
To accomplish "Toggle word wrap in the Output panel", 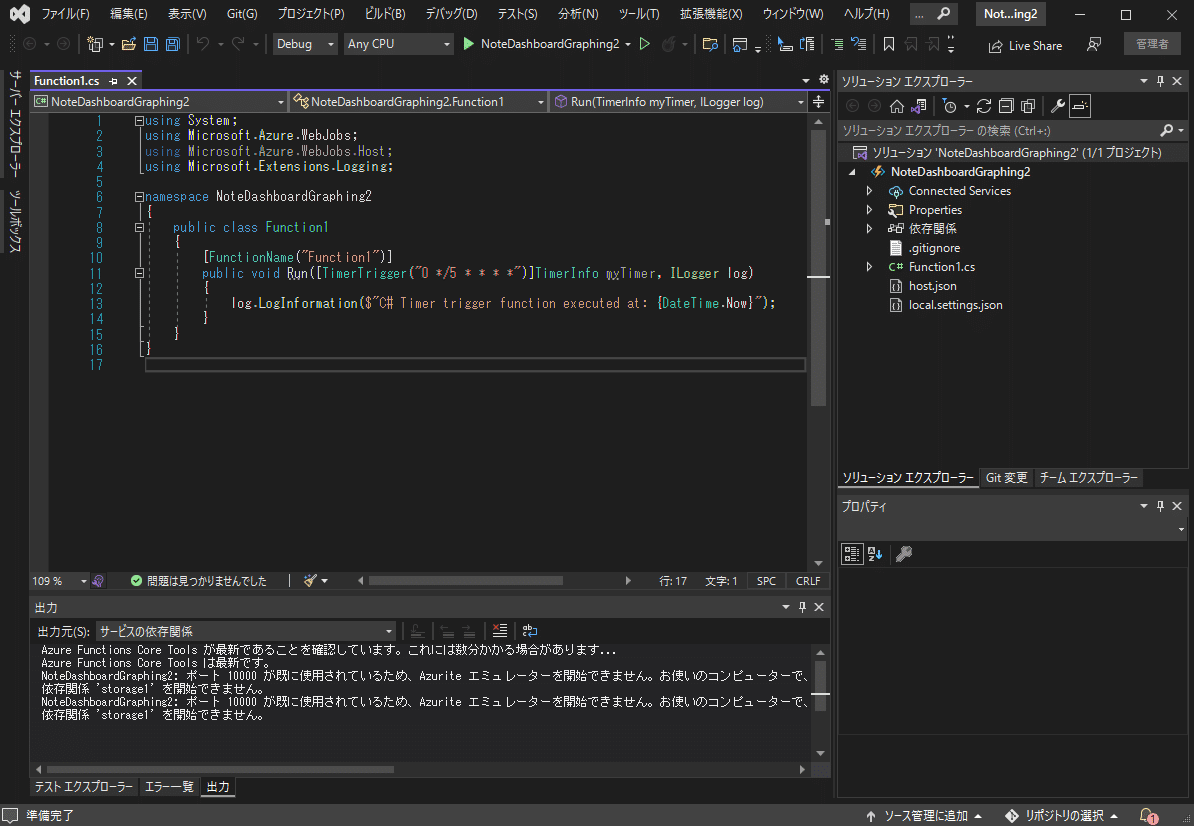I will 530,631.
